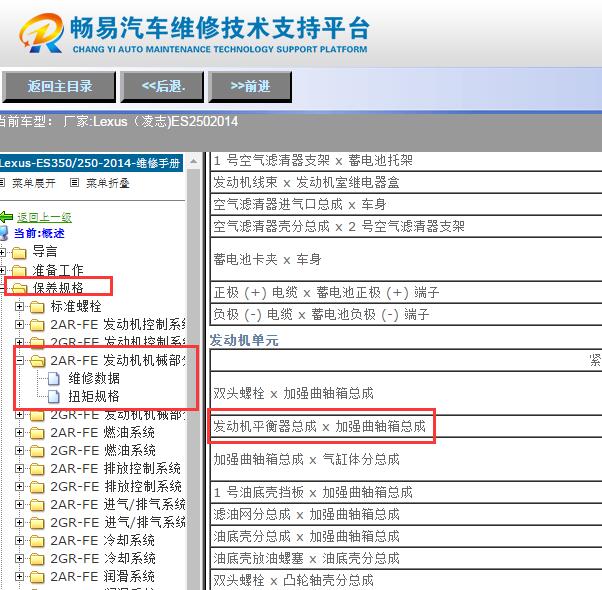
Task: Select the 2AR-FE 冷却系统 tree item
Action: point(103,540)
